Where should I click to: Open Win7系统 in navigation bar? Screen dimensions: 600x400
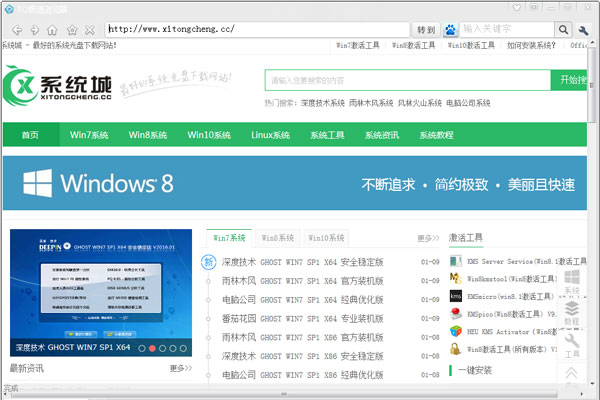[x=89, y=135]
